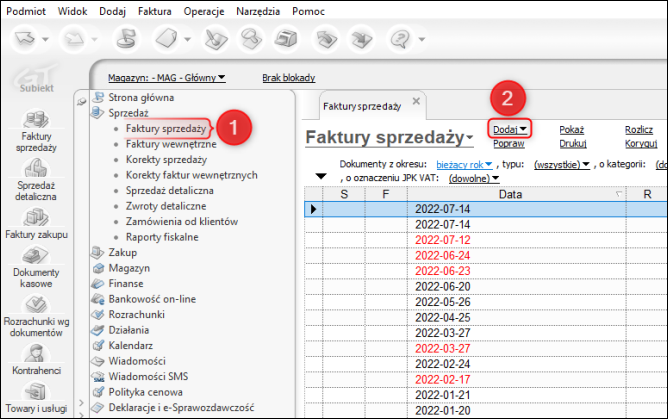Select Sprzedaż detaliczna in module tree
This screenshot has height=419, width=668.
tap(170, 190)
